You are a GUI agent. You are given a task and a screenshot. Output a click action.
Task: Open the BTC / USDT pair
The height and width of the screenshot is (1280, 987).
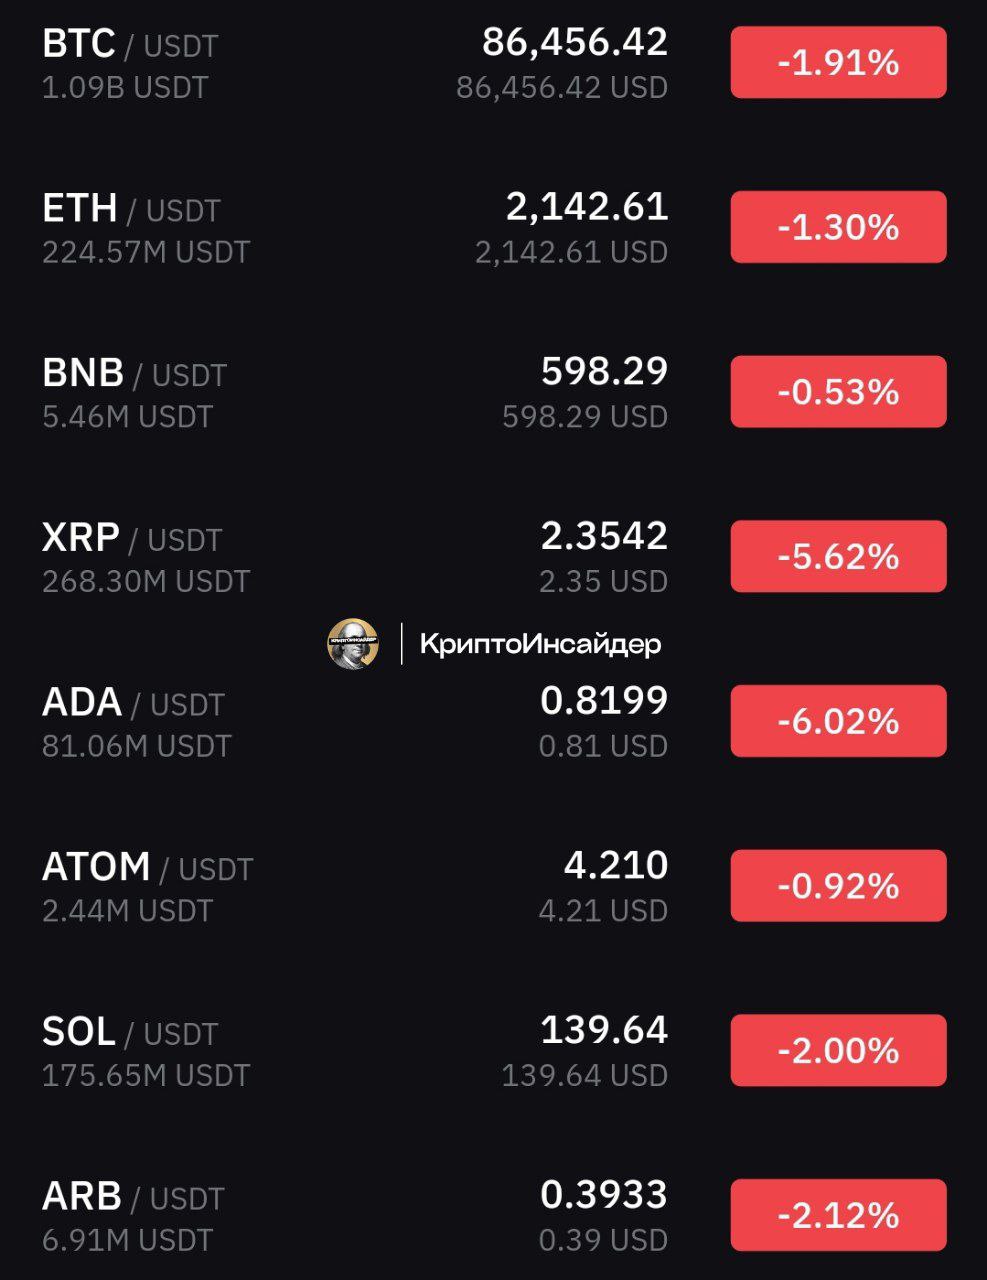[130, 45]
